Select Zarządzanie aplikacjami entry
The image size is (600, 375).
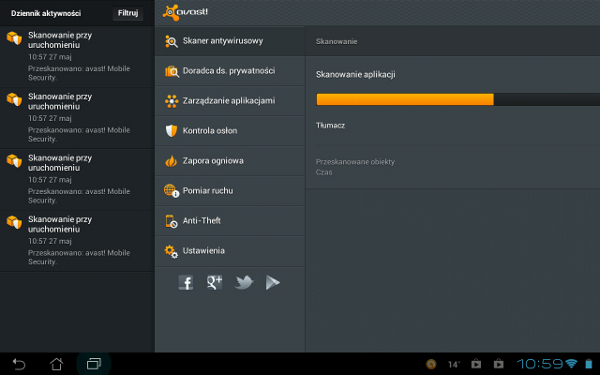click(x=230, y=101)
